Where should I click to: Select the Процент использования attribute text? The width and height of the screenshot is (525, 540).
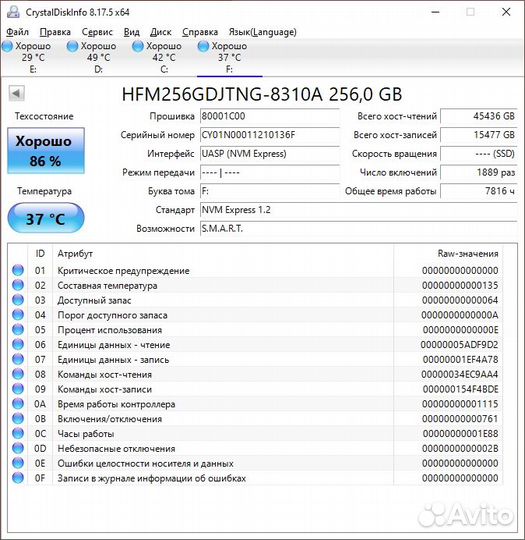click(x=110, y=330)
